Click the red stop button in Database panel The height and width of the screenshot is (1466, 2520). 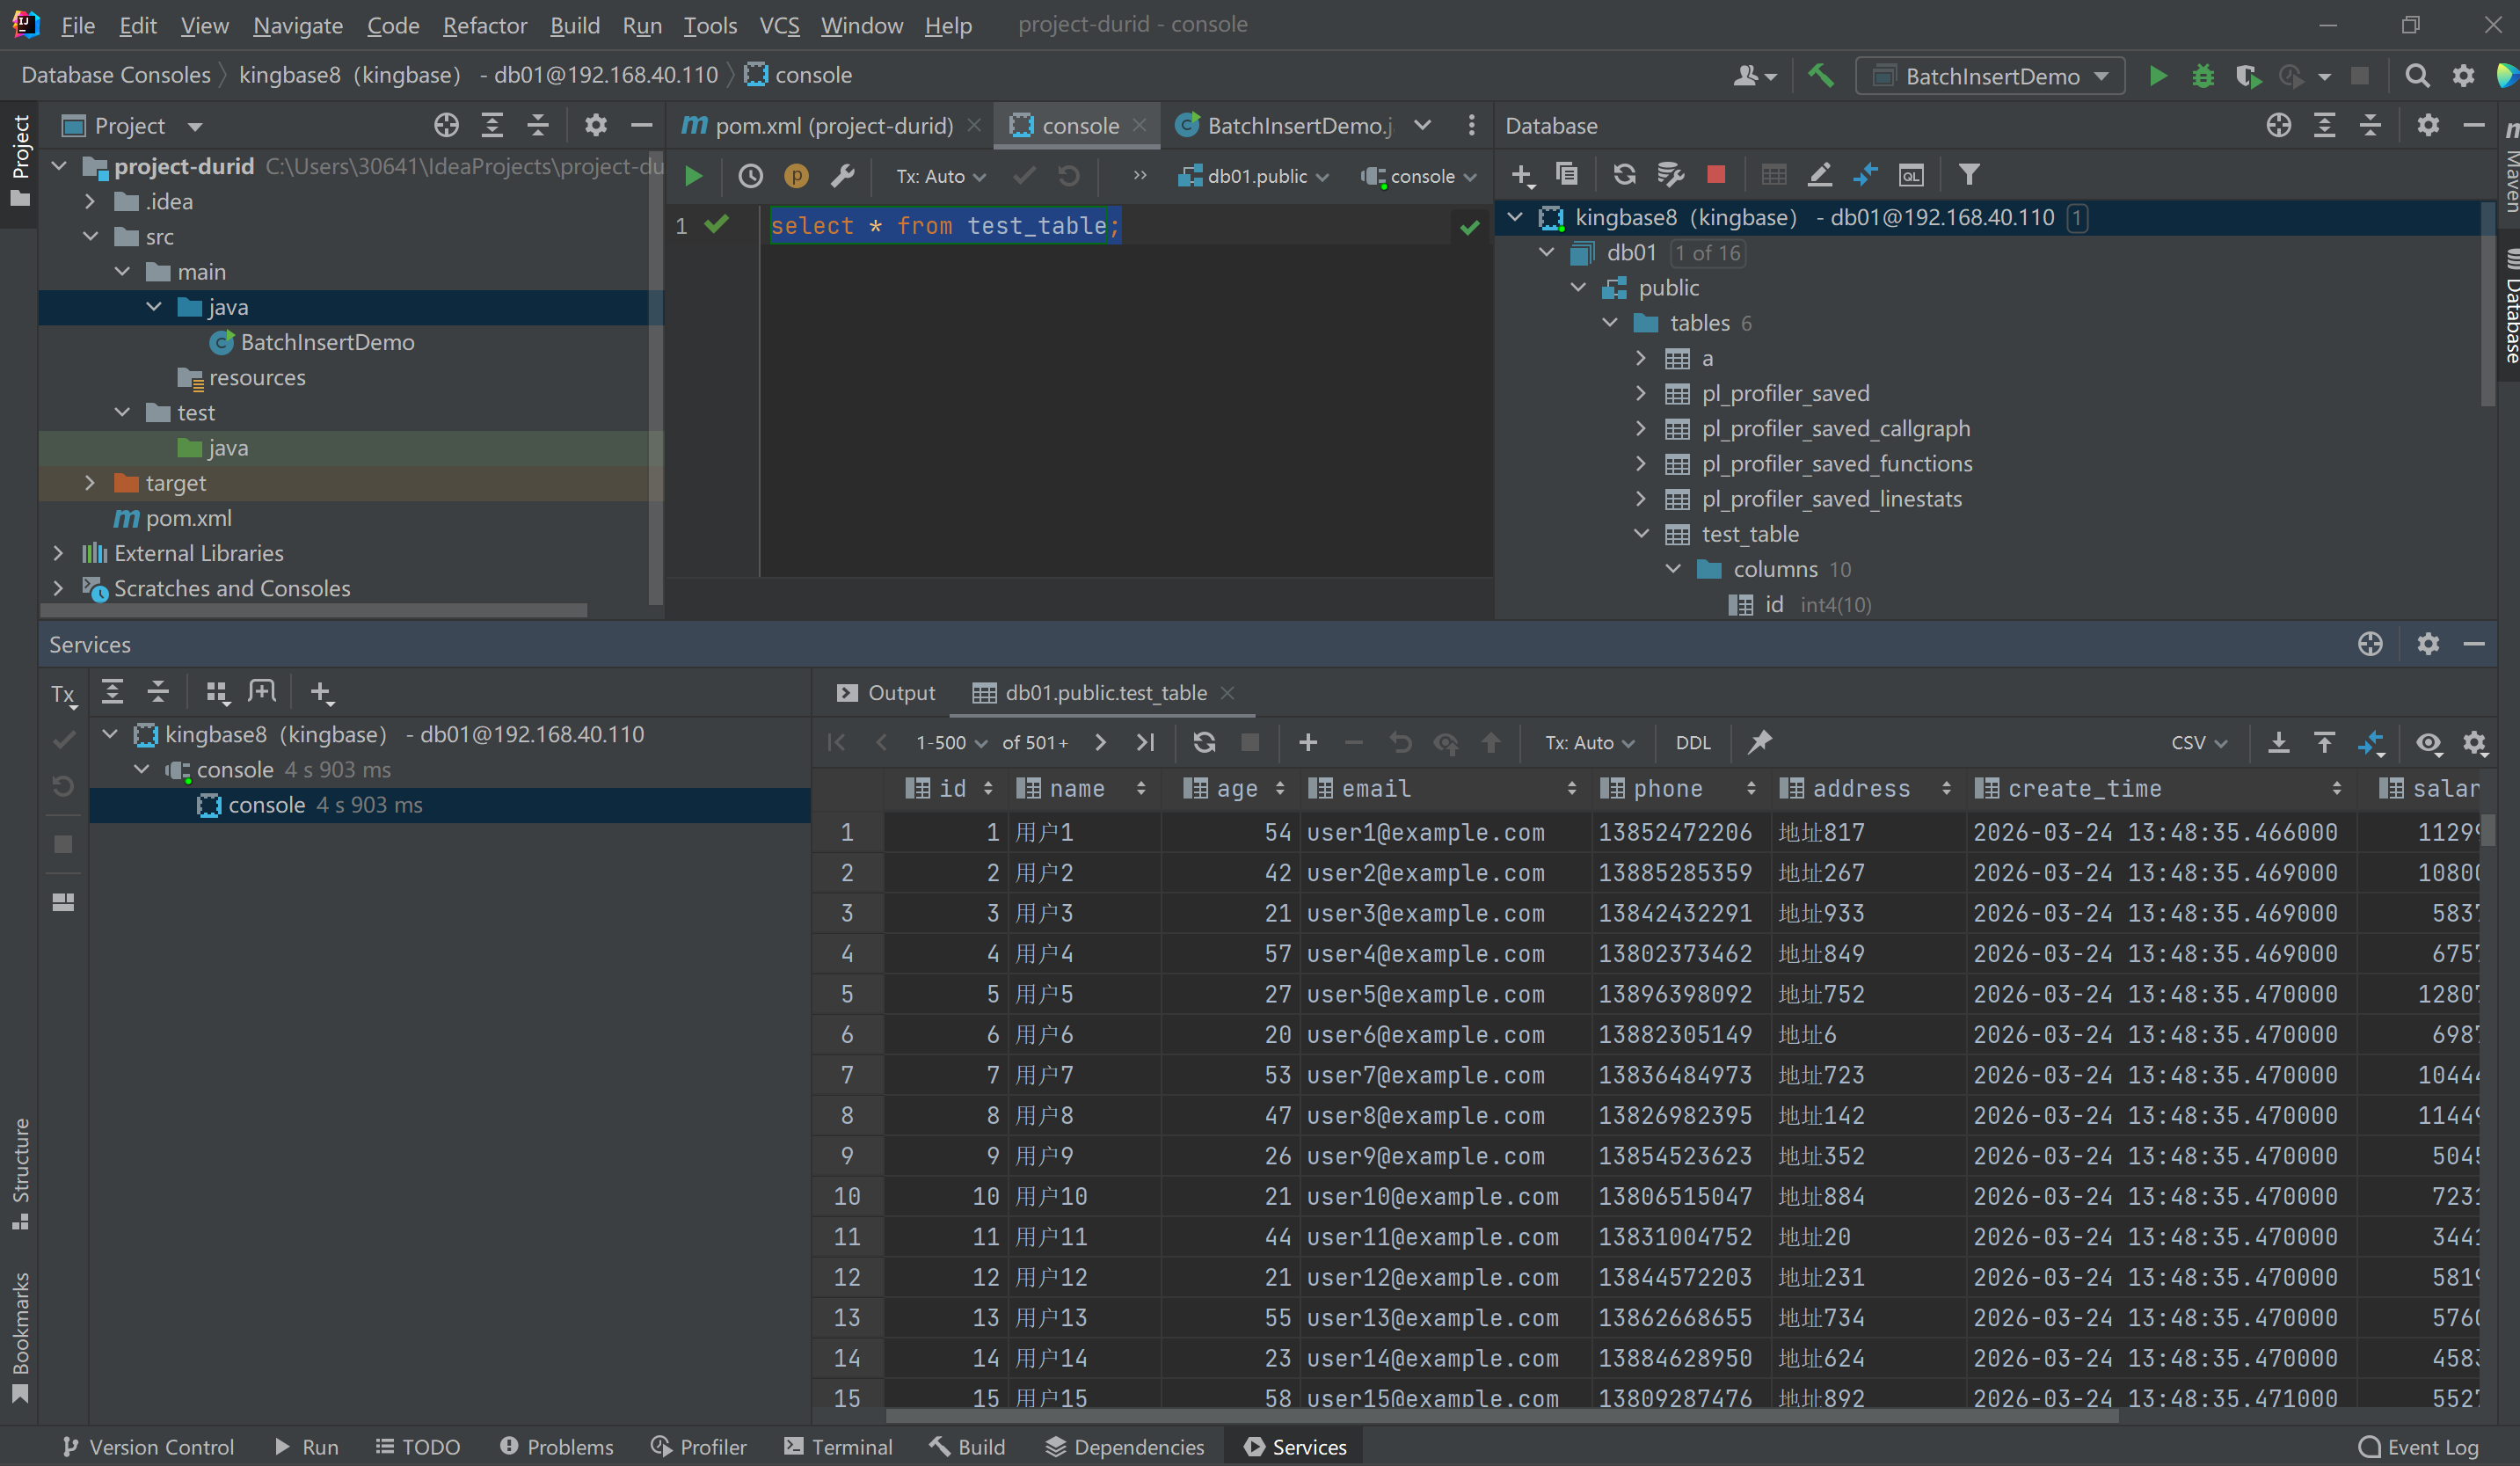click(1716, 175)
